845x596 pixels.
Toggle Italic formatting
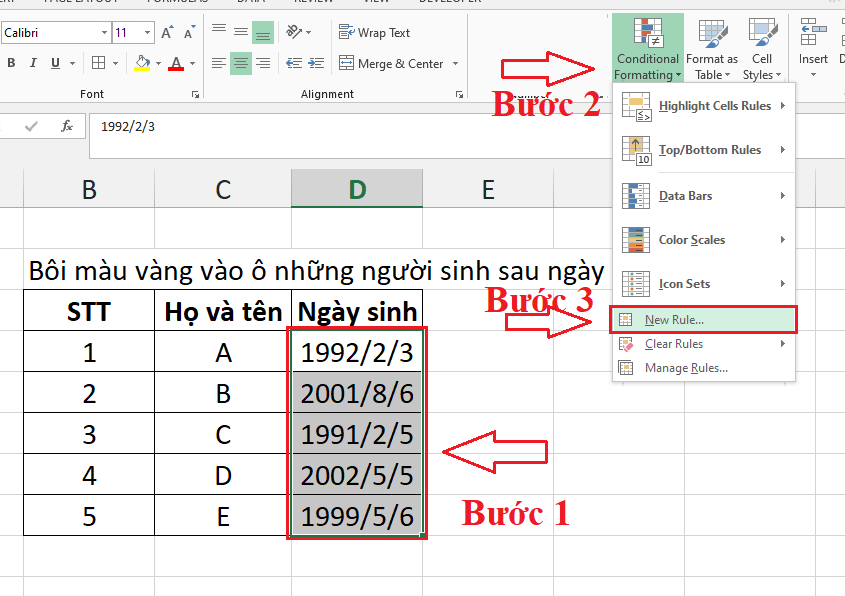coord(33,63)
